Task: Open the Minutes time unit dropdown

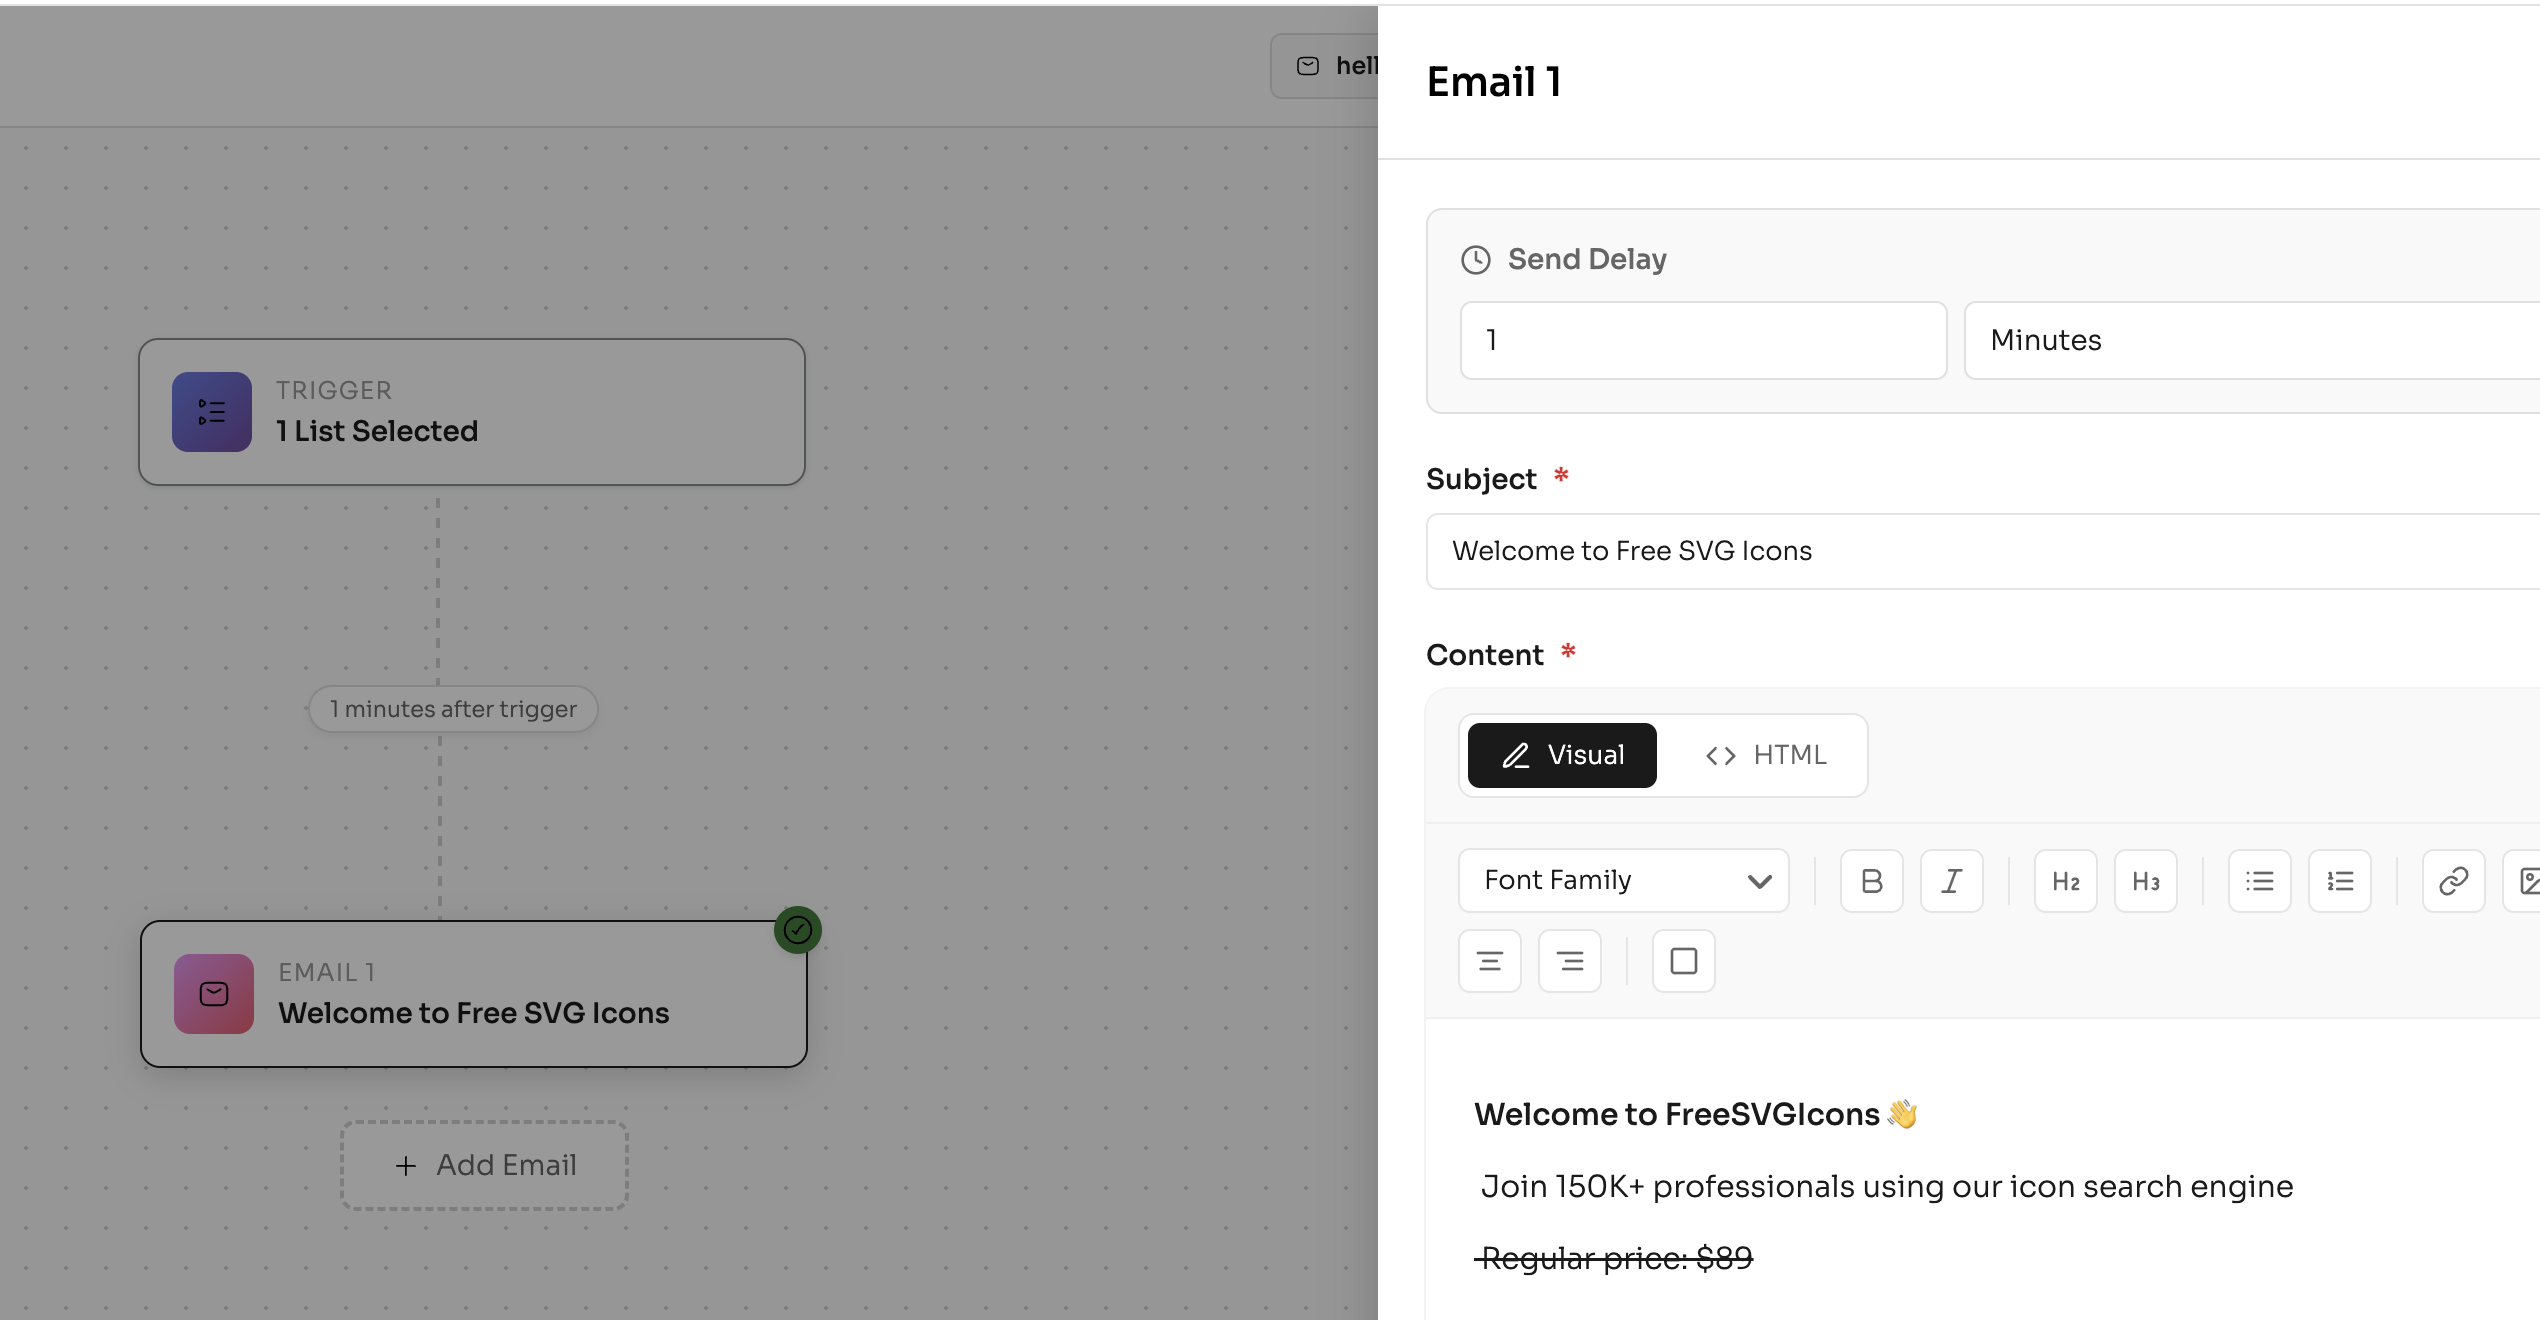Action: (x=2248, y=340)
